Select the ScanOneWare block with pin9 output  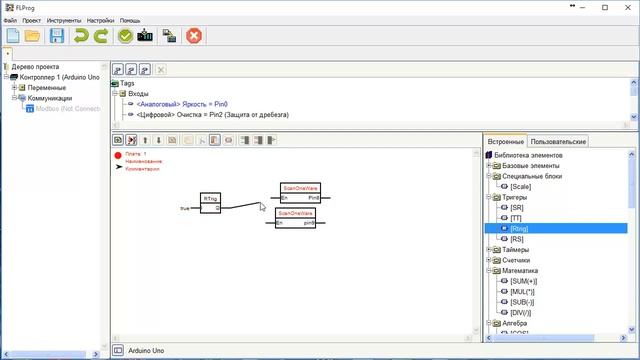click(295, 218)
